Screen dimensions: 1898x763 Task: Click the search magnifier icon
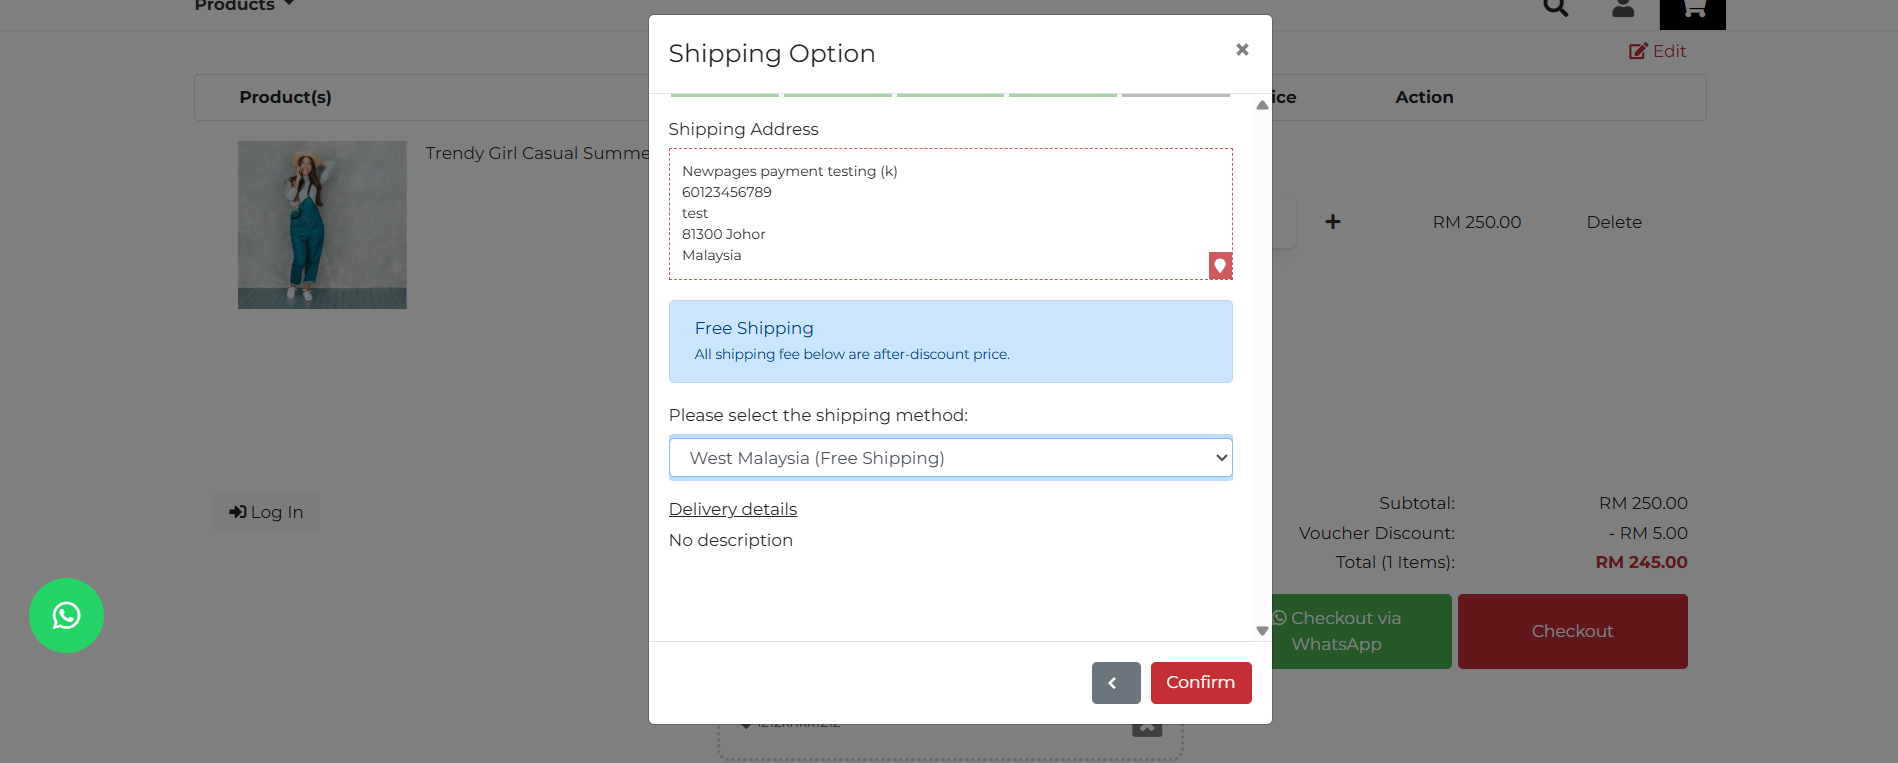click(x=1555, y=8)
